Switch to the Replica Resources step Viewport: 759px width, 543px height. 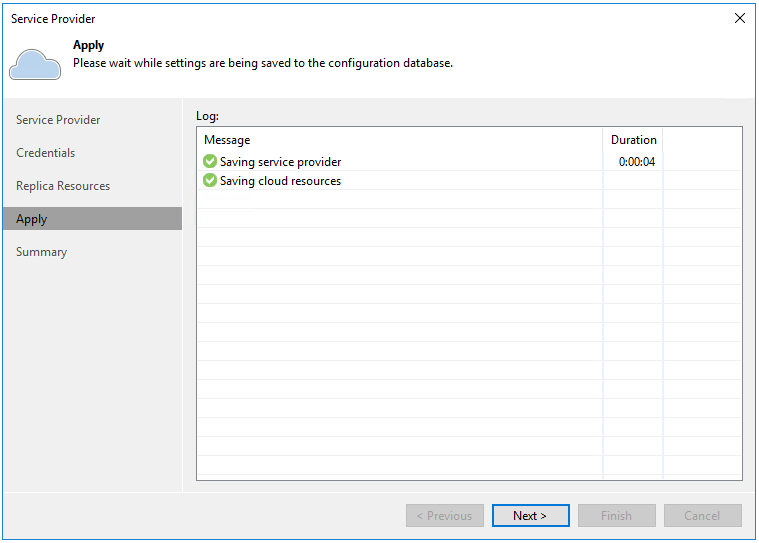(63, 186)
